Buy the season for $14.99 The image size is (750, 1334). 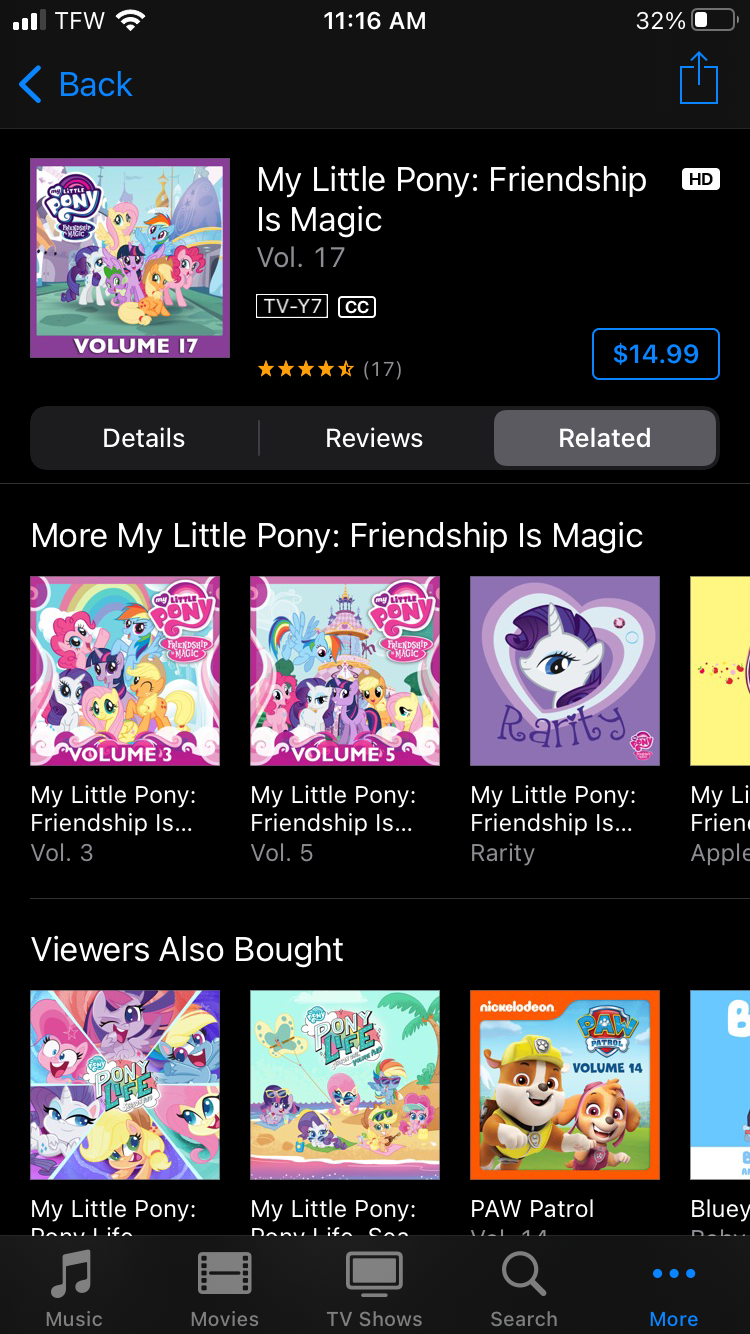pos(655,354)
